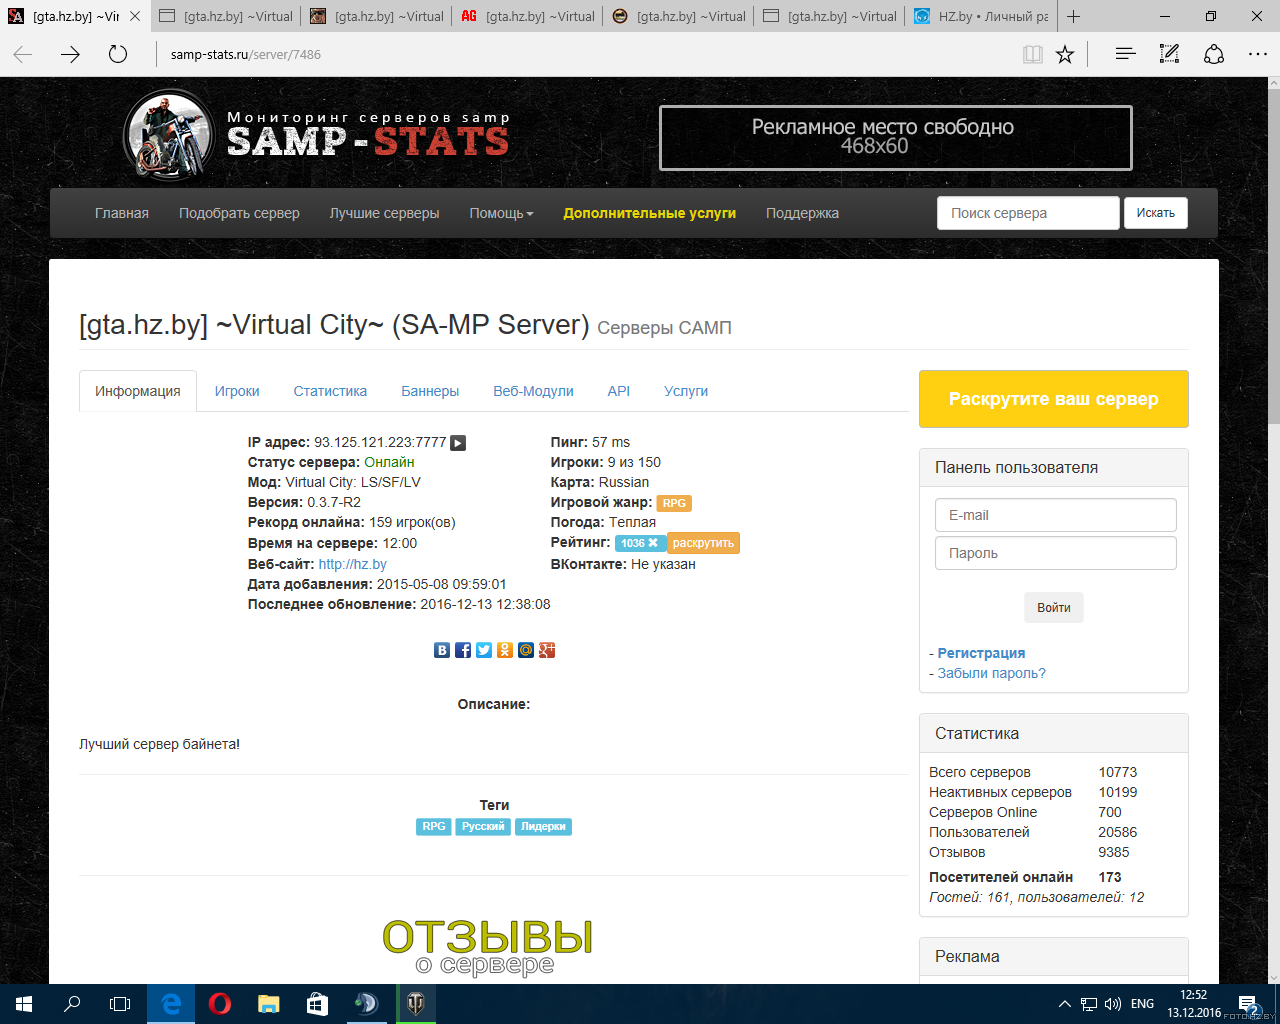Click Раскрутите ваш сервер yellow button
1280x1024 pixels.
[1054, 399]
